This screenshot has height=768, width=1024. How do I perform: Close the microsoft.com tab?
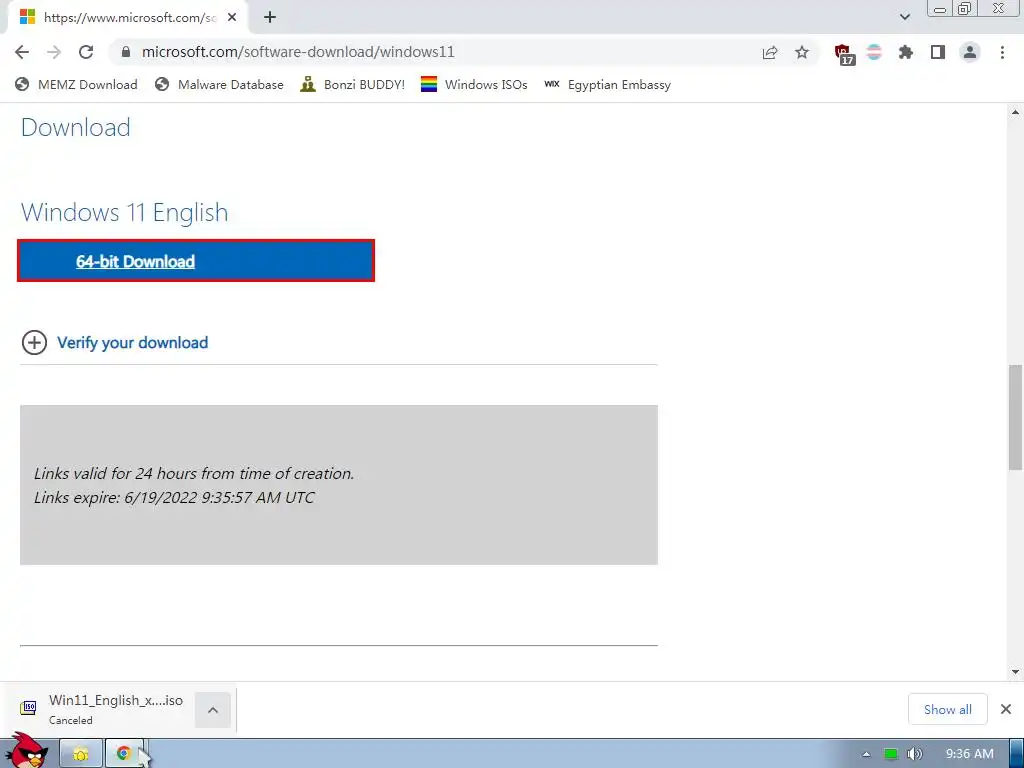tap(232, 18)
